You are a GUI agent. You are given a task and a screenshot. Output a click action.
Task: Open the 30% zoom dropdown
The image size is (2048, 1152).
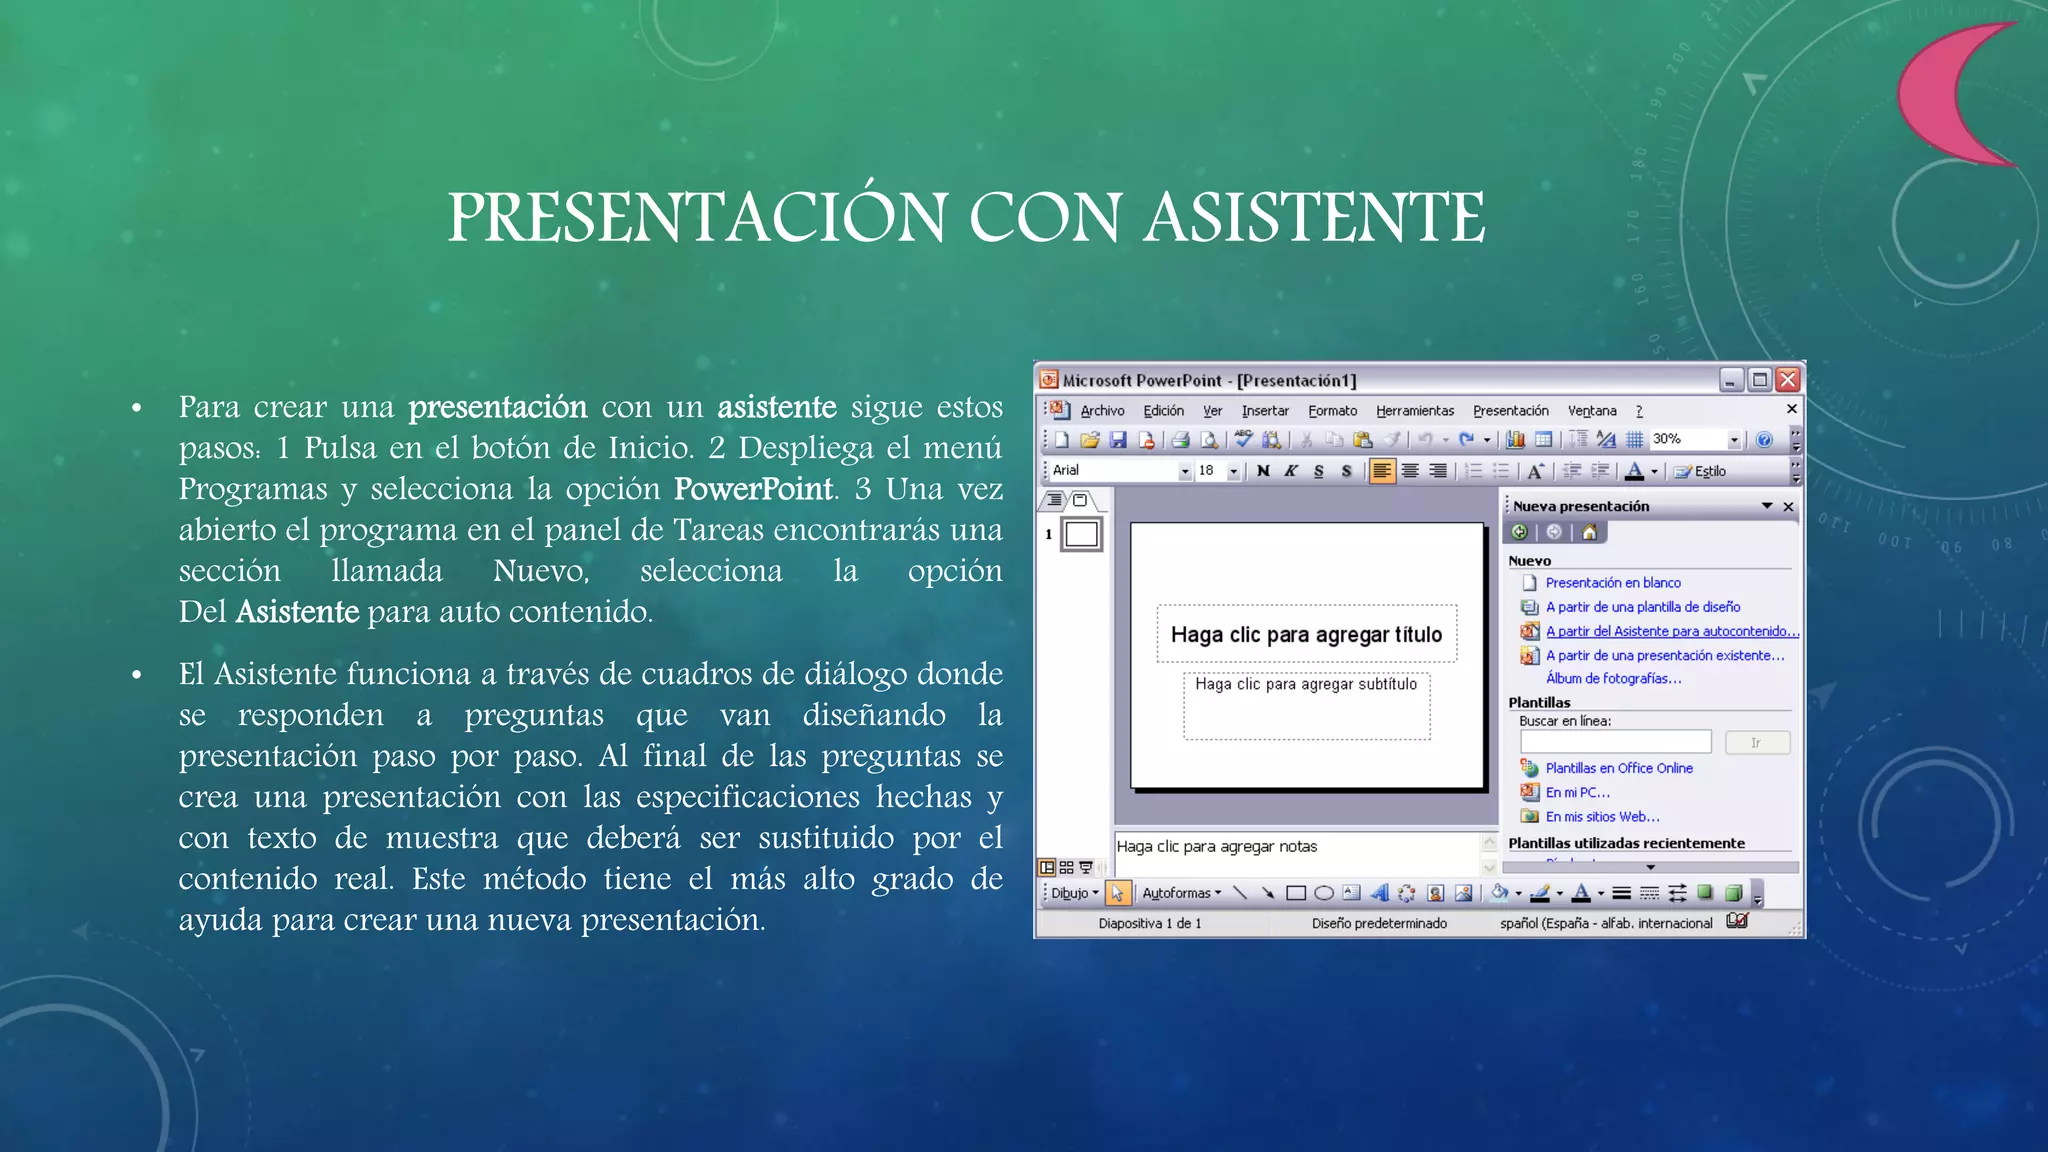1734,440
